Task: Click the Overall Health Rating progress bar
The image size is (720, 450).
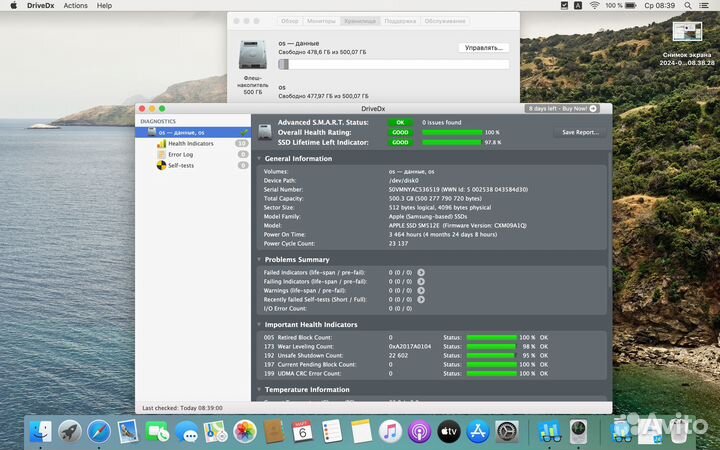Action: click(452, 132)
